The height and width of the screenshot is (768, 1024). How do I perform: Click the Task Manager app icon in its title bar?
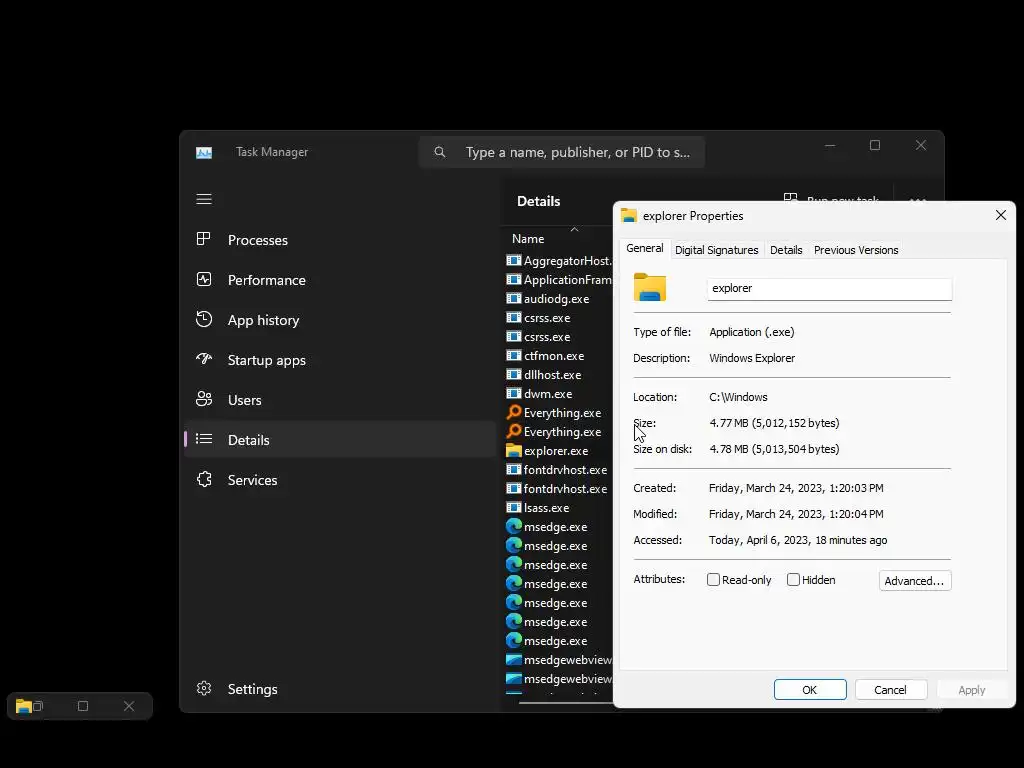pyautogui.click(x=204, y=152)
